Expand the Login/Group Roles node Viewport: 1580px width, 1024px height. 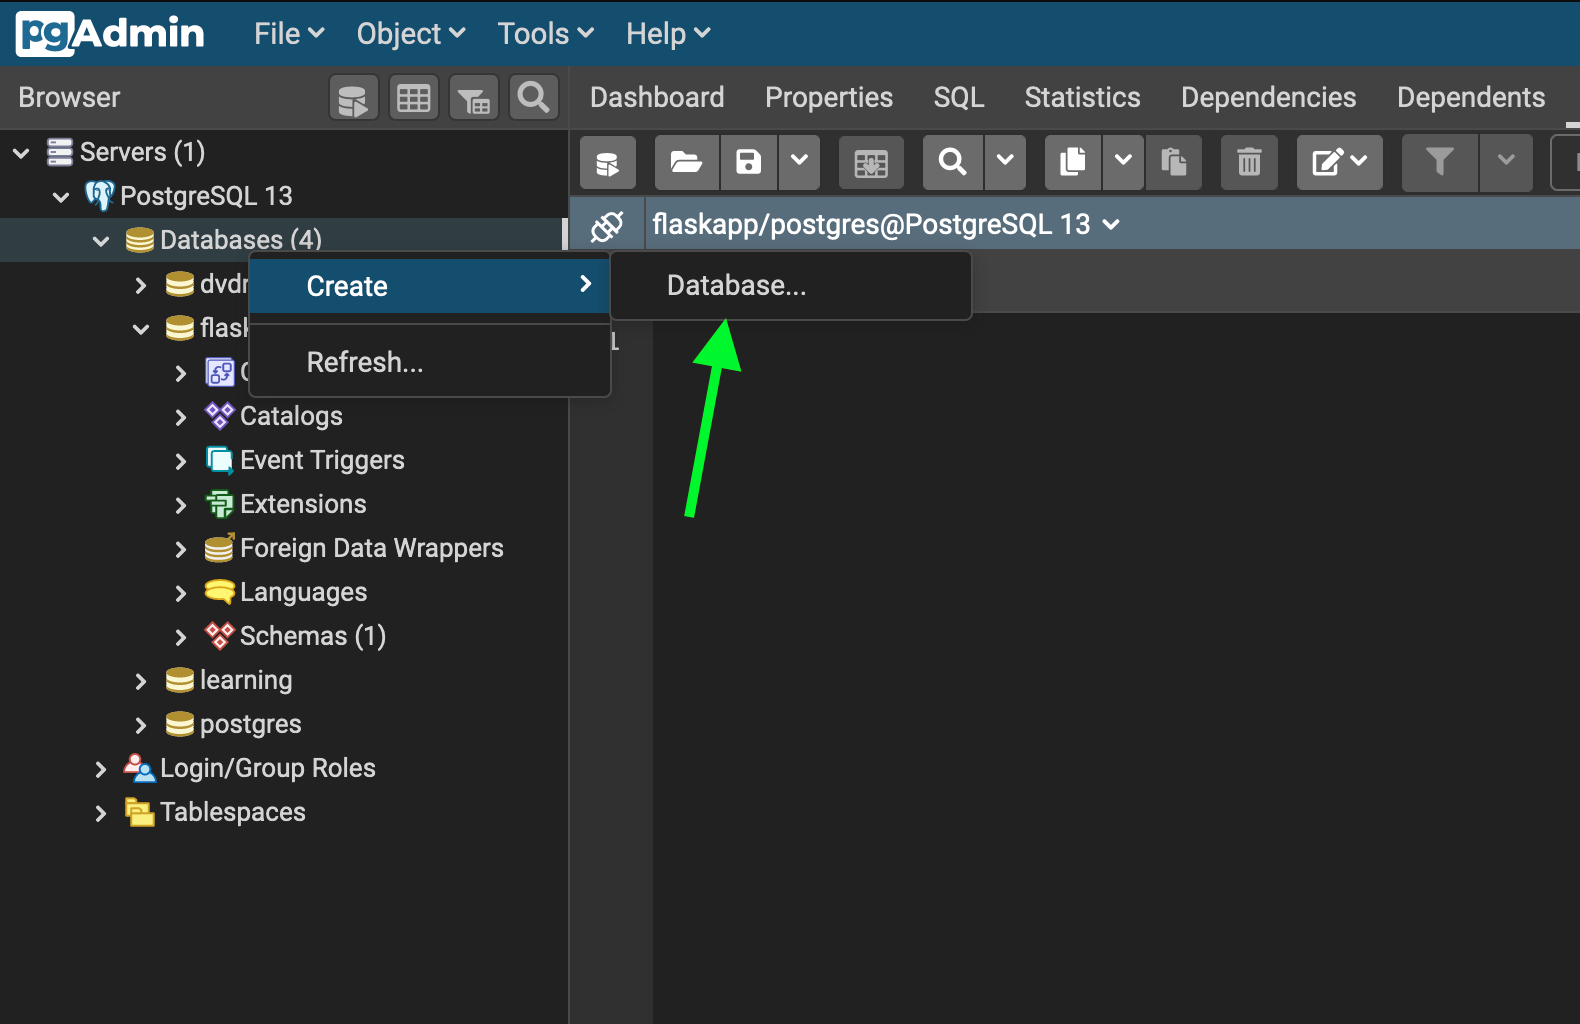(x=101, y=769)
